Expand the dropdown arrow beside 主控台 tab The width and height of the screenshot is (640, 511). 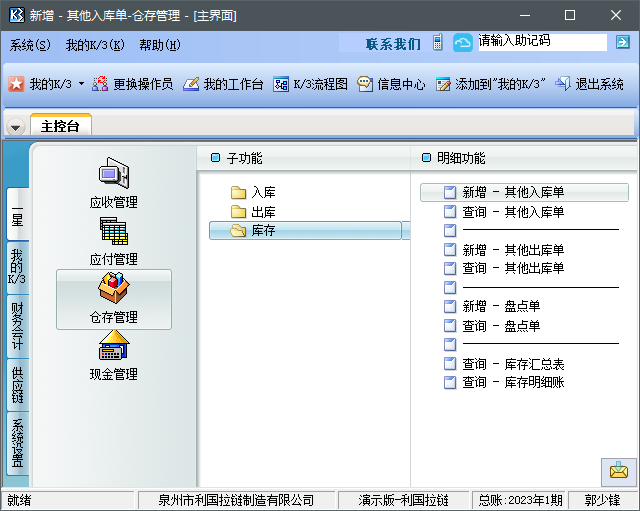coord(16,127)
